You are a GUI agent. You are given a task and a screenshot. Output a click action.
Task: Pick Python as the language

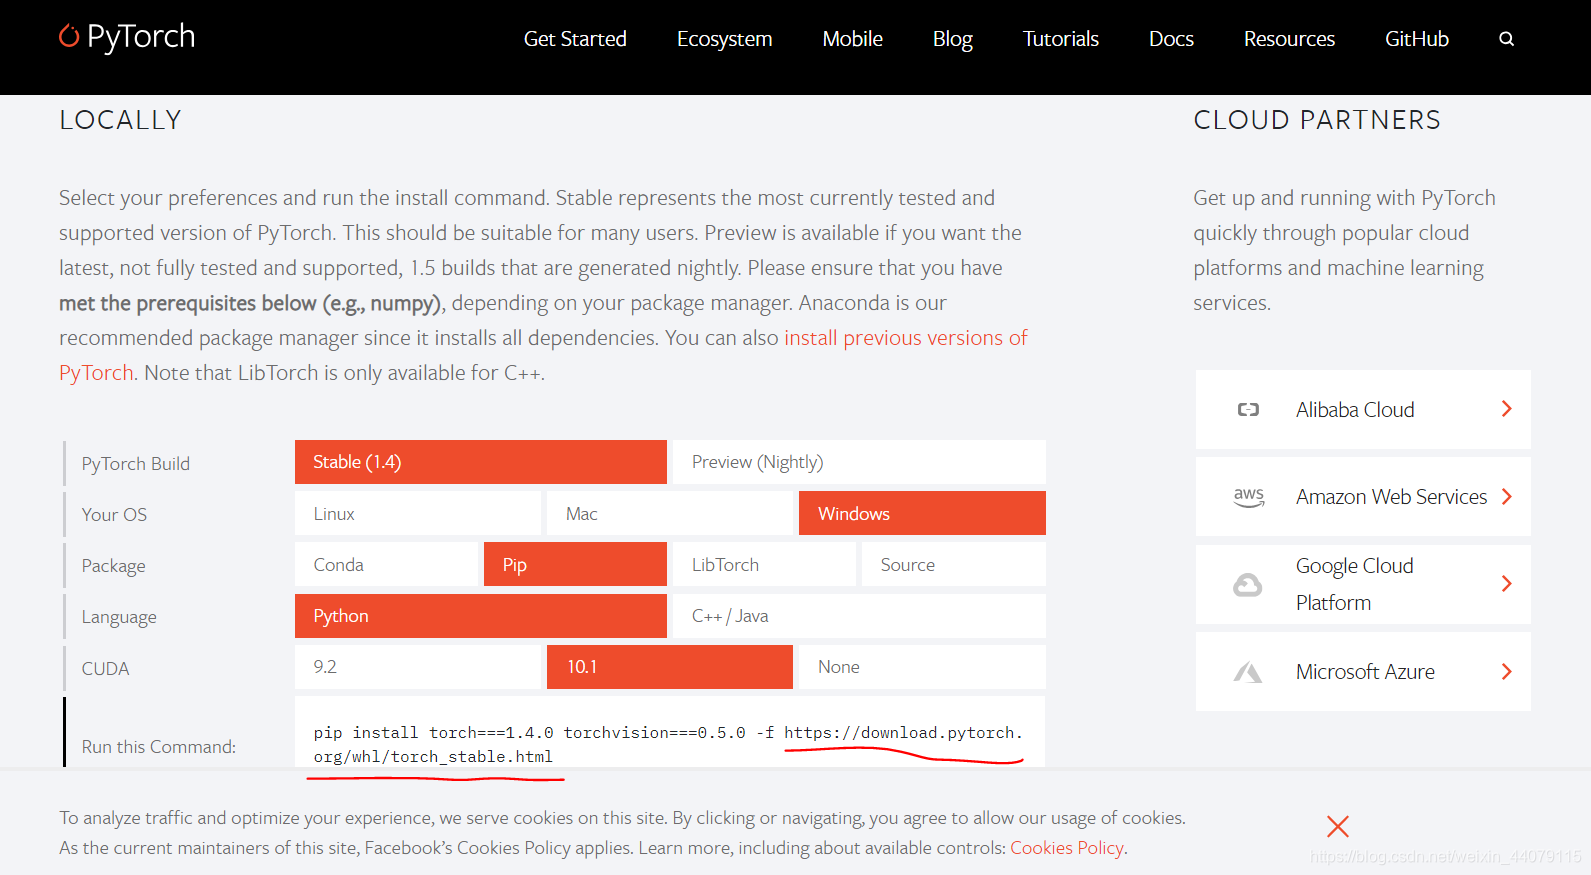pos(481,616)
